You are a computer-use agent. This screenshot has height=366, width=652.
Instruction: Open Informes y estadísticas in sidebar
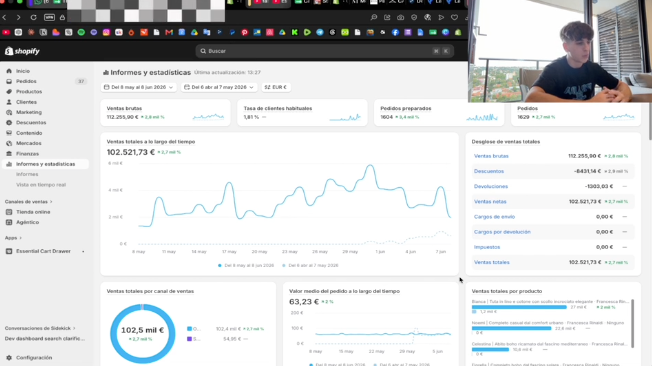tap(45, 164)
